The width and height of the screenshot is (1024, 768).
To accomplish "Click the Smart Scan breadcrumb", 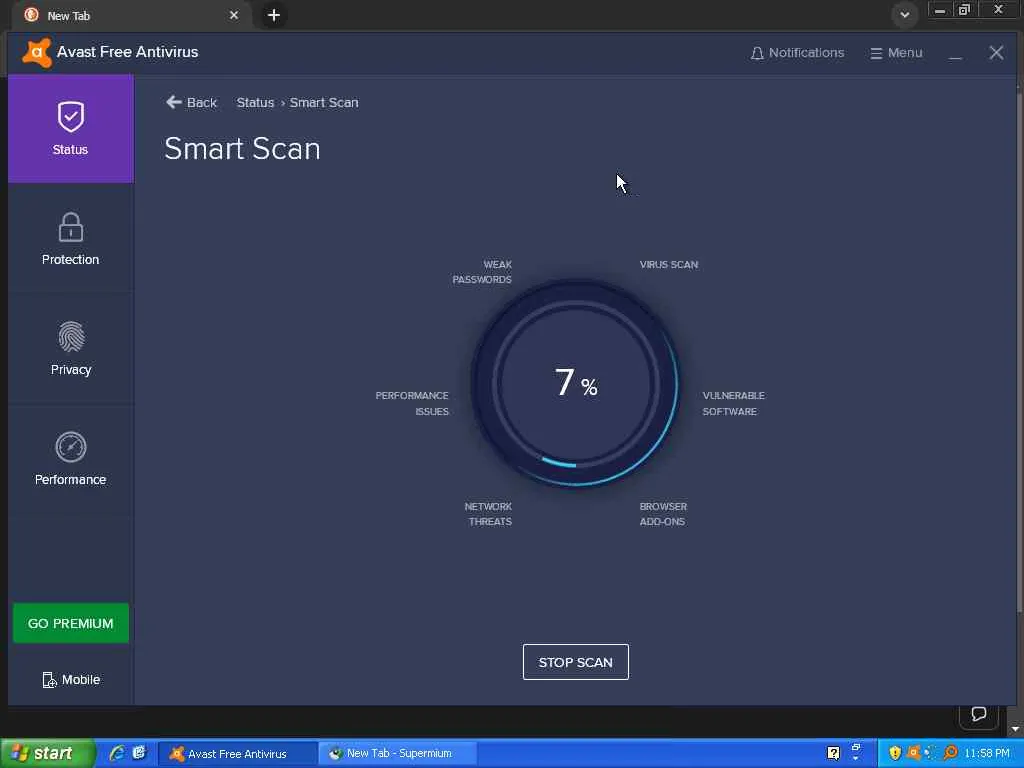I will (x=324, y=103).
